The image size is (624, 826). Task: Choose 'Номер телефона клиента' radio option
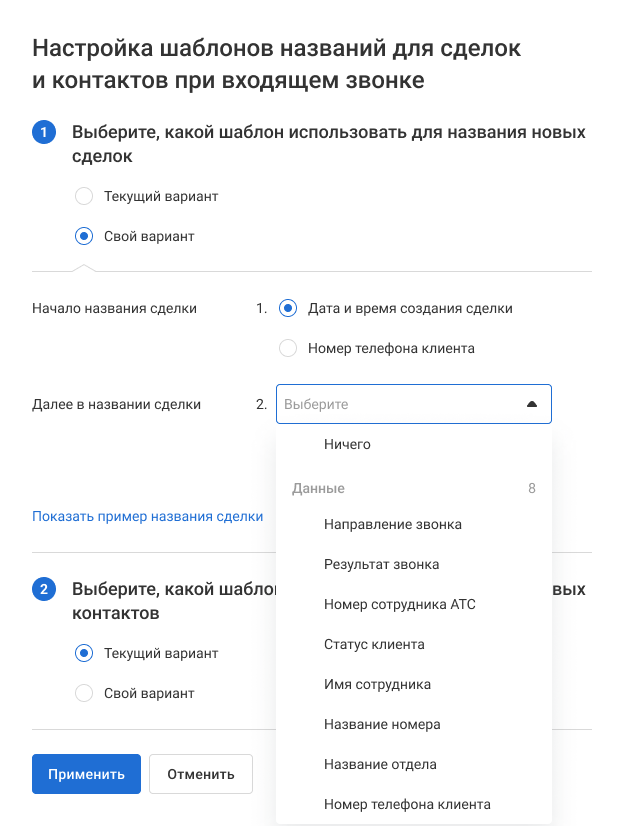(x=288, y=348)
